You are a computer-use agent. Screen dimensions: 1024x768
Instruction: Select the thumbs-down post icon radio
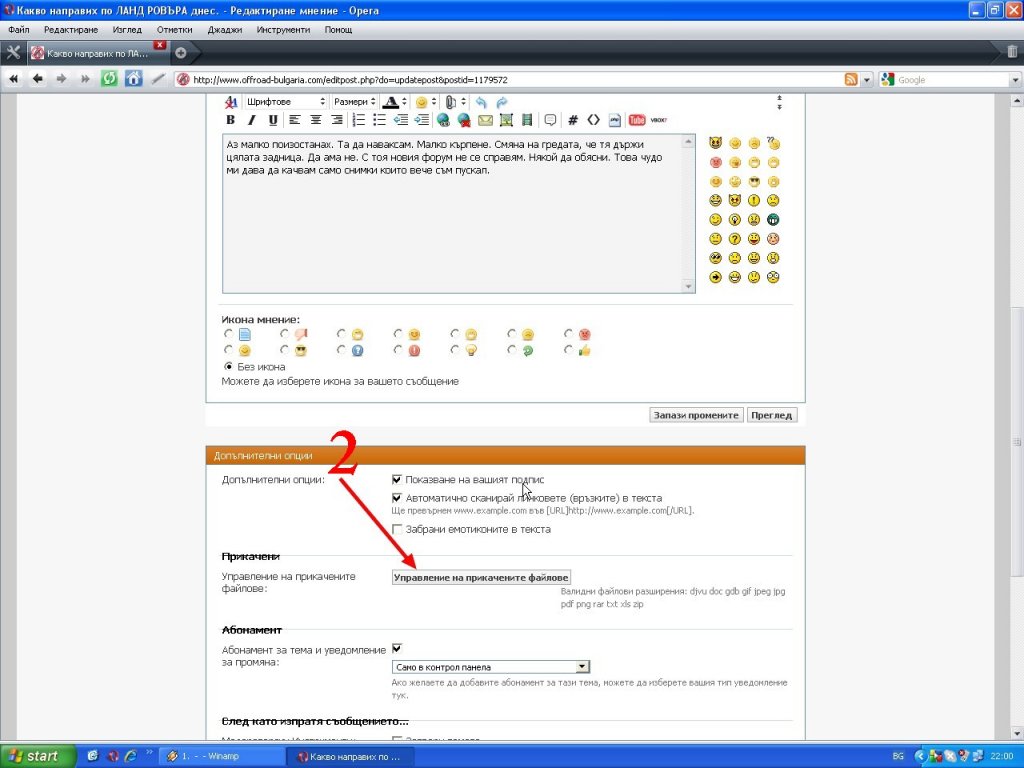coord(284,334)
